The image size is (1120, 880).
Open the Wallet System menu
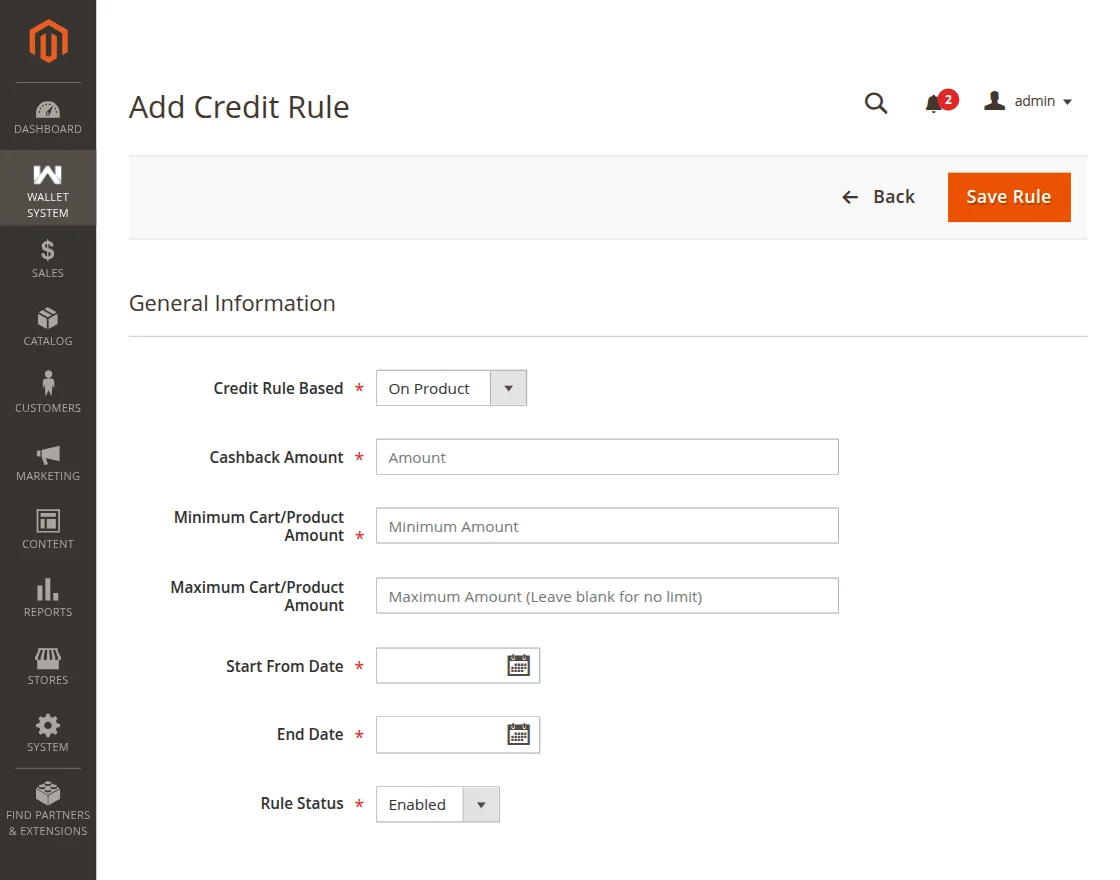pyautogui.click(x=48, y=189)
